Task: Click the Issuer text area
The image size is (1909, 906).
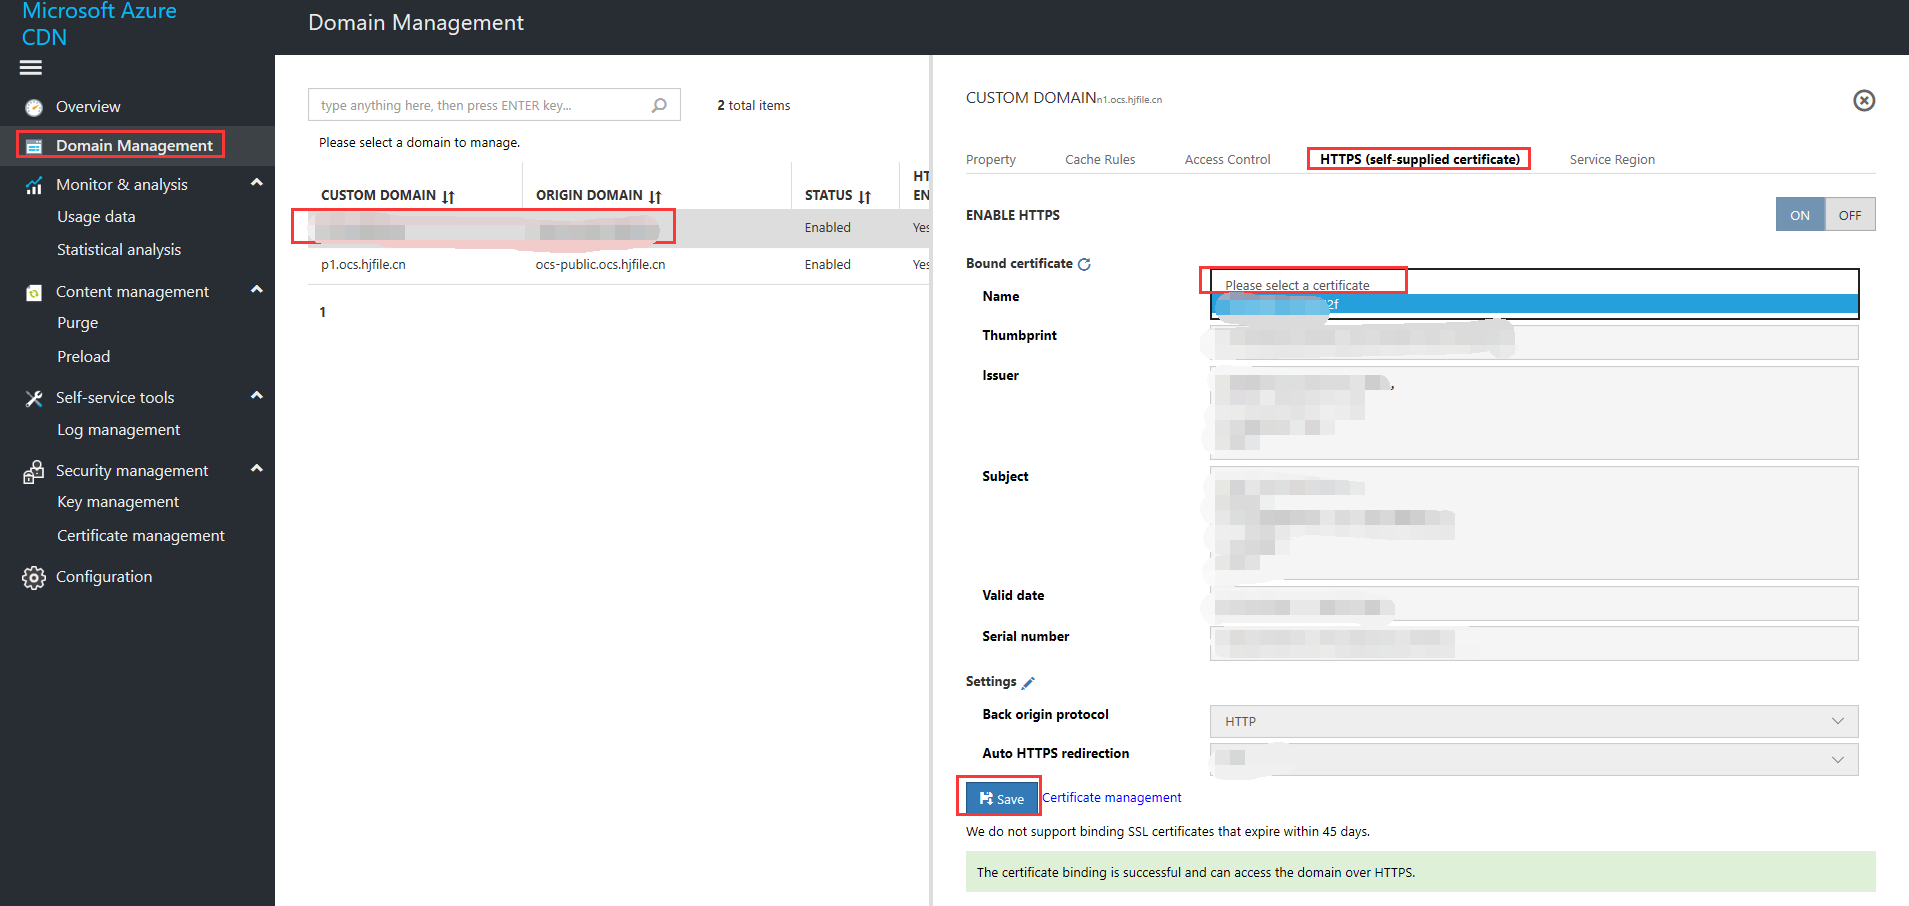Action: [1534, 413]
